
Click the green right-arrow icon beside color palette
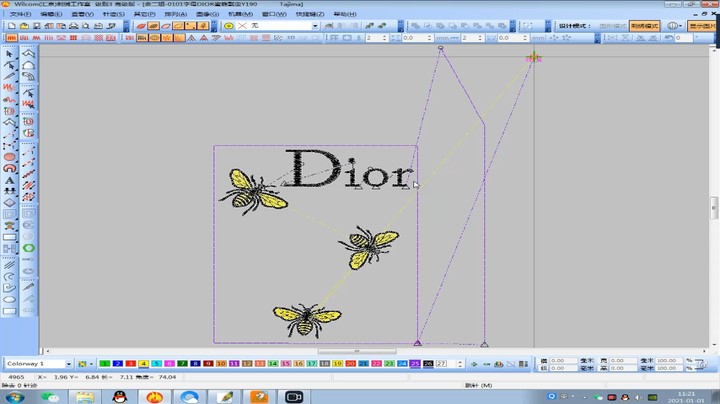[474, 364]
